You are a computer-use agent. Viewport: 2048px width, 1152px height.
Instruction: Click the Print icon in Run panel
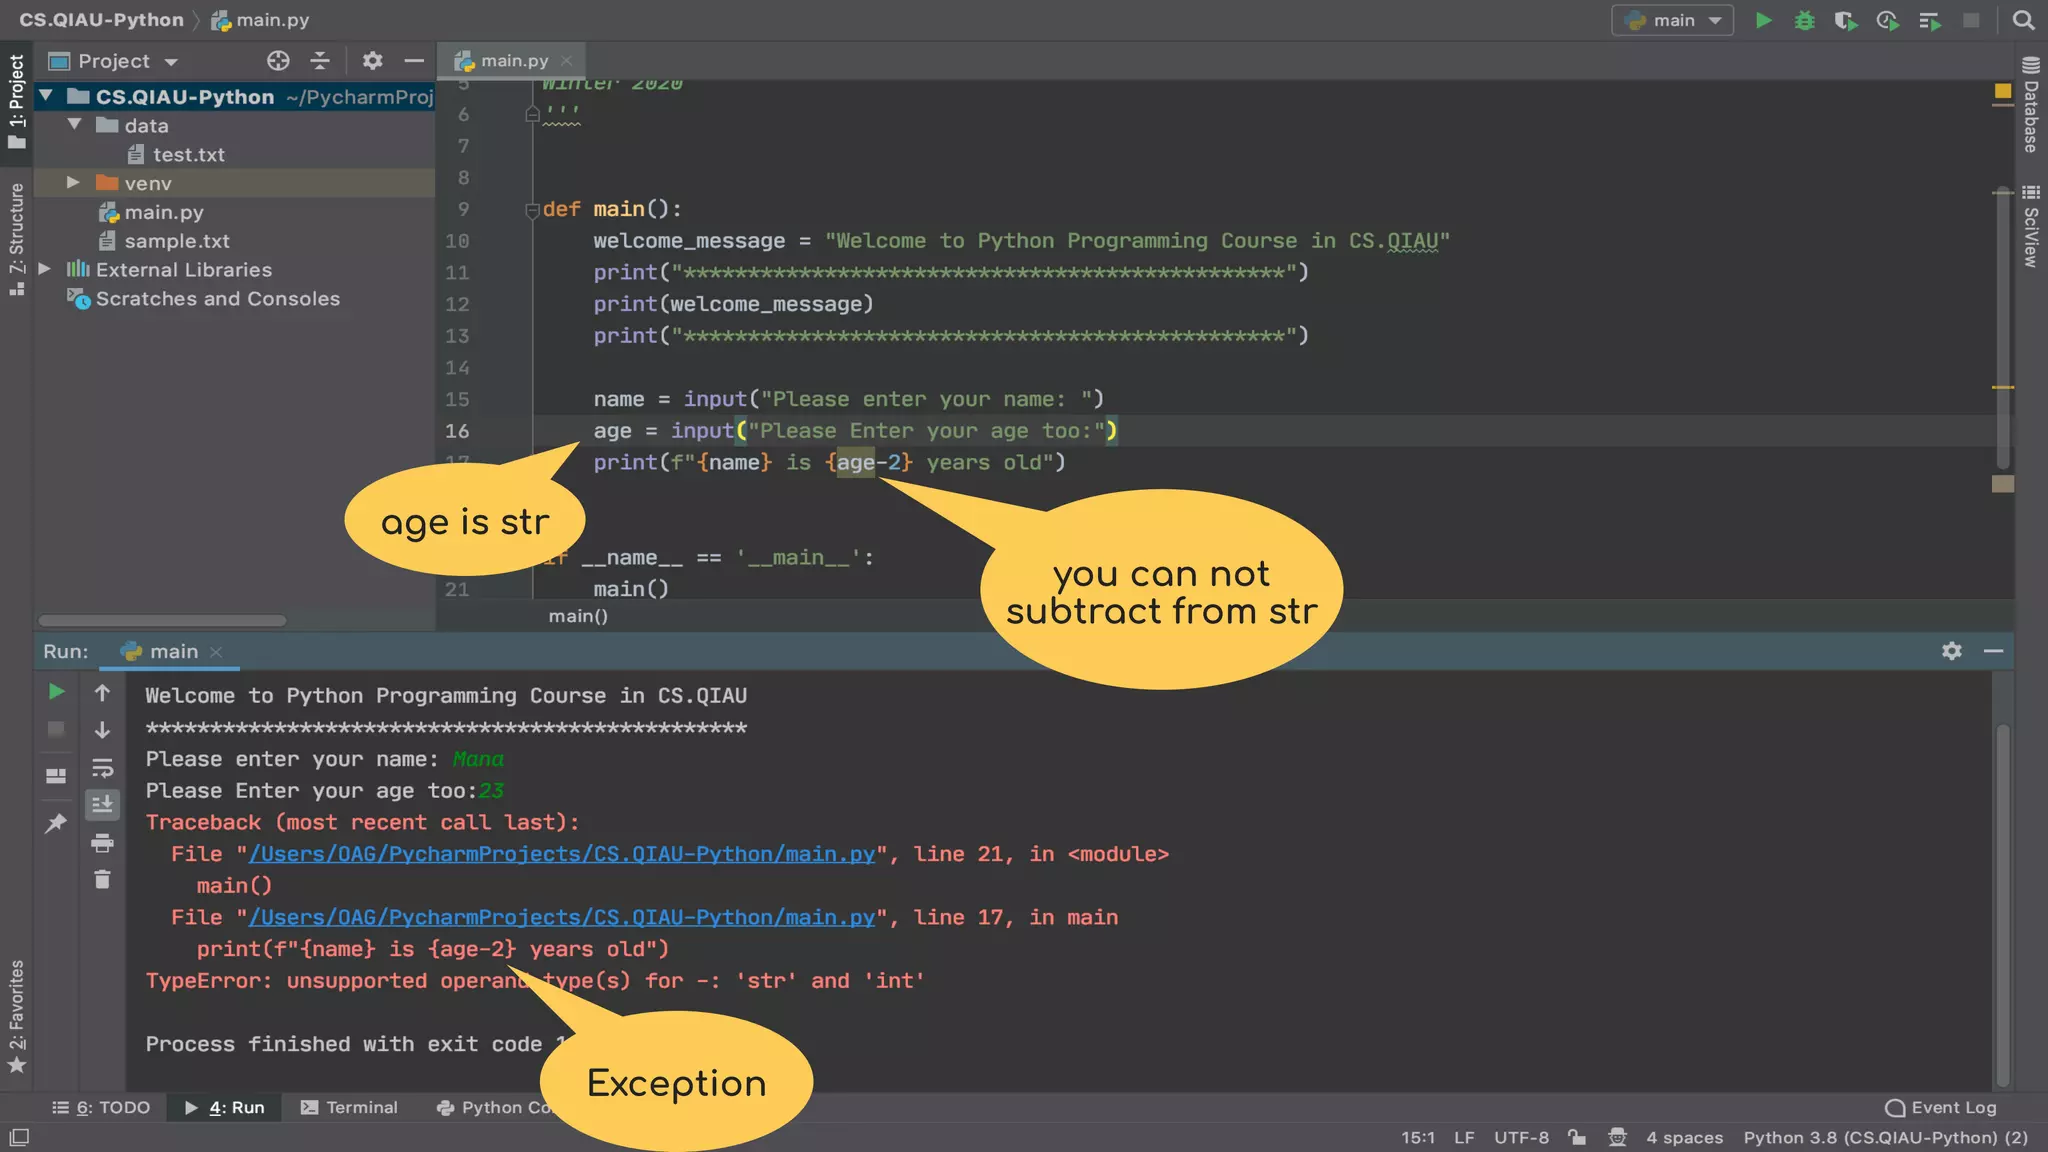[x=102, y=843]
